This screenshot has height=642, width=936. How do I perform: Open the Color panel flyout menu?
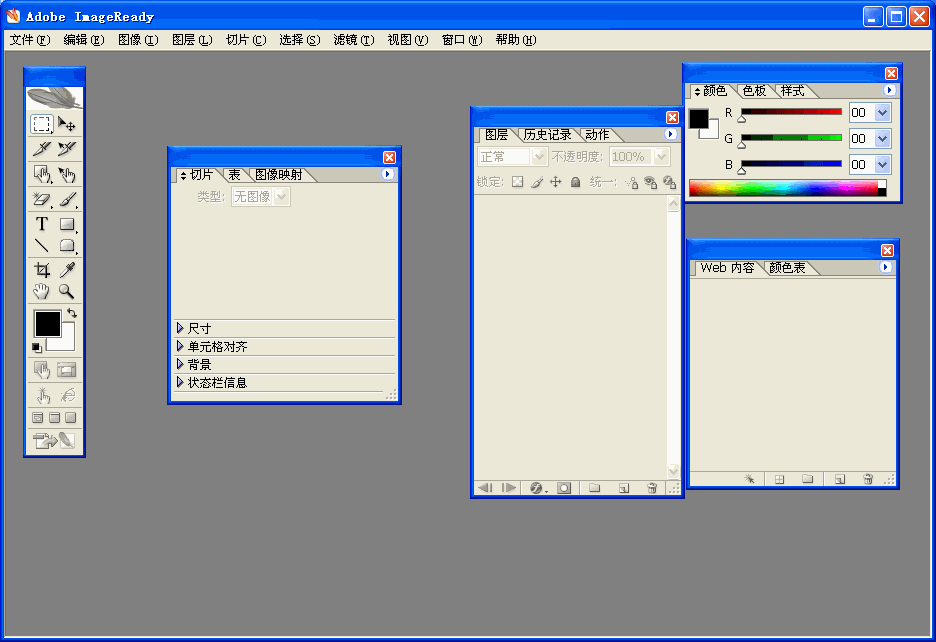(x=889, y=90)
